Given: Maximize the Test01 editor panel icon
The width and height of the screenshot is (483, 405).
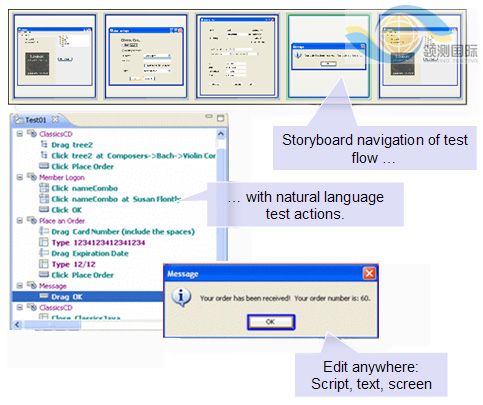Looking at the screenshot, I should pyautogui.click(x=220, y=118).
